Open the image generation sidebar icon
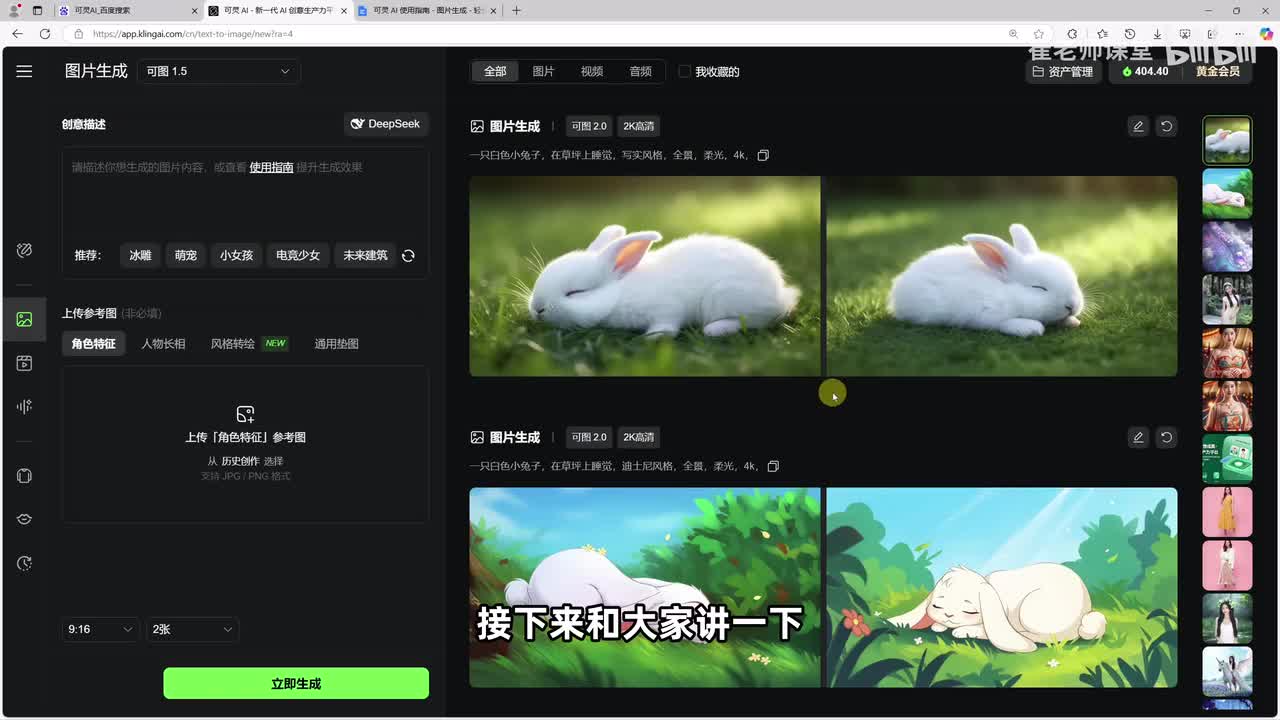This screenshot has width=1280, height=720. pyautogui.click(x=24, y=319)
